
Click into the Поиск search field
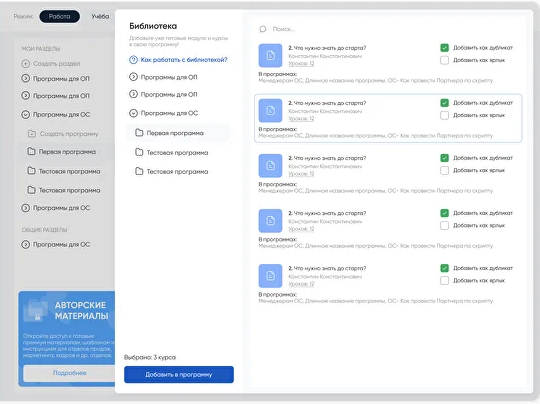click(x=389, y=29)
